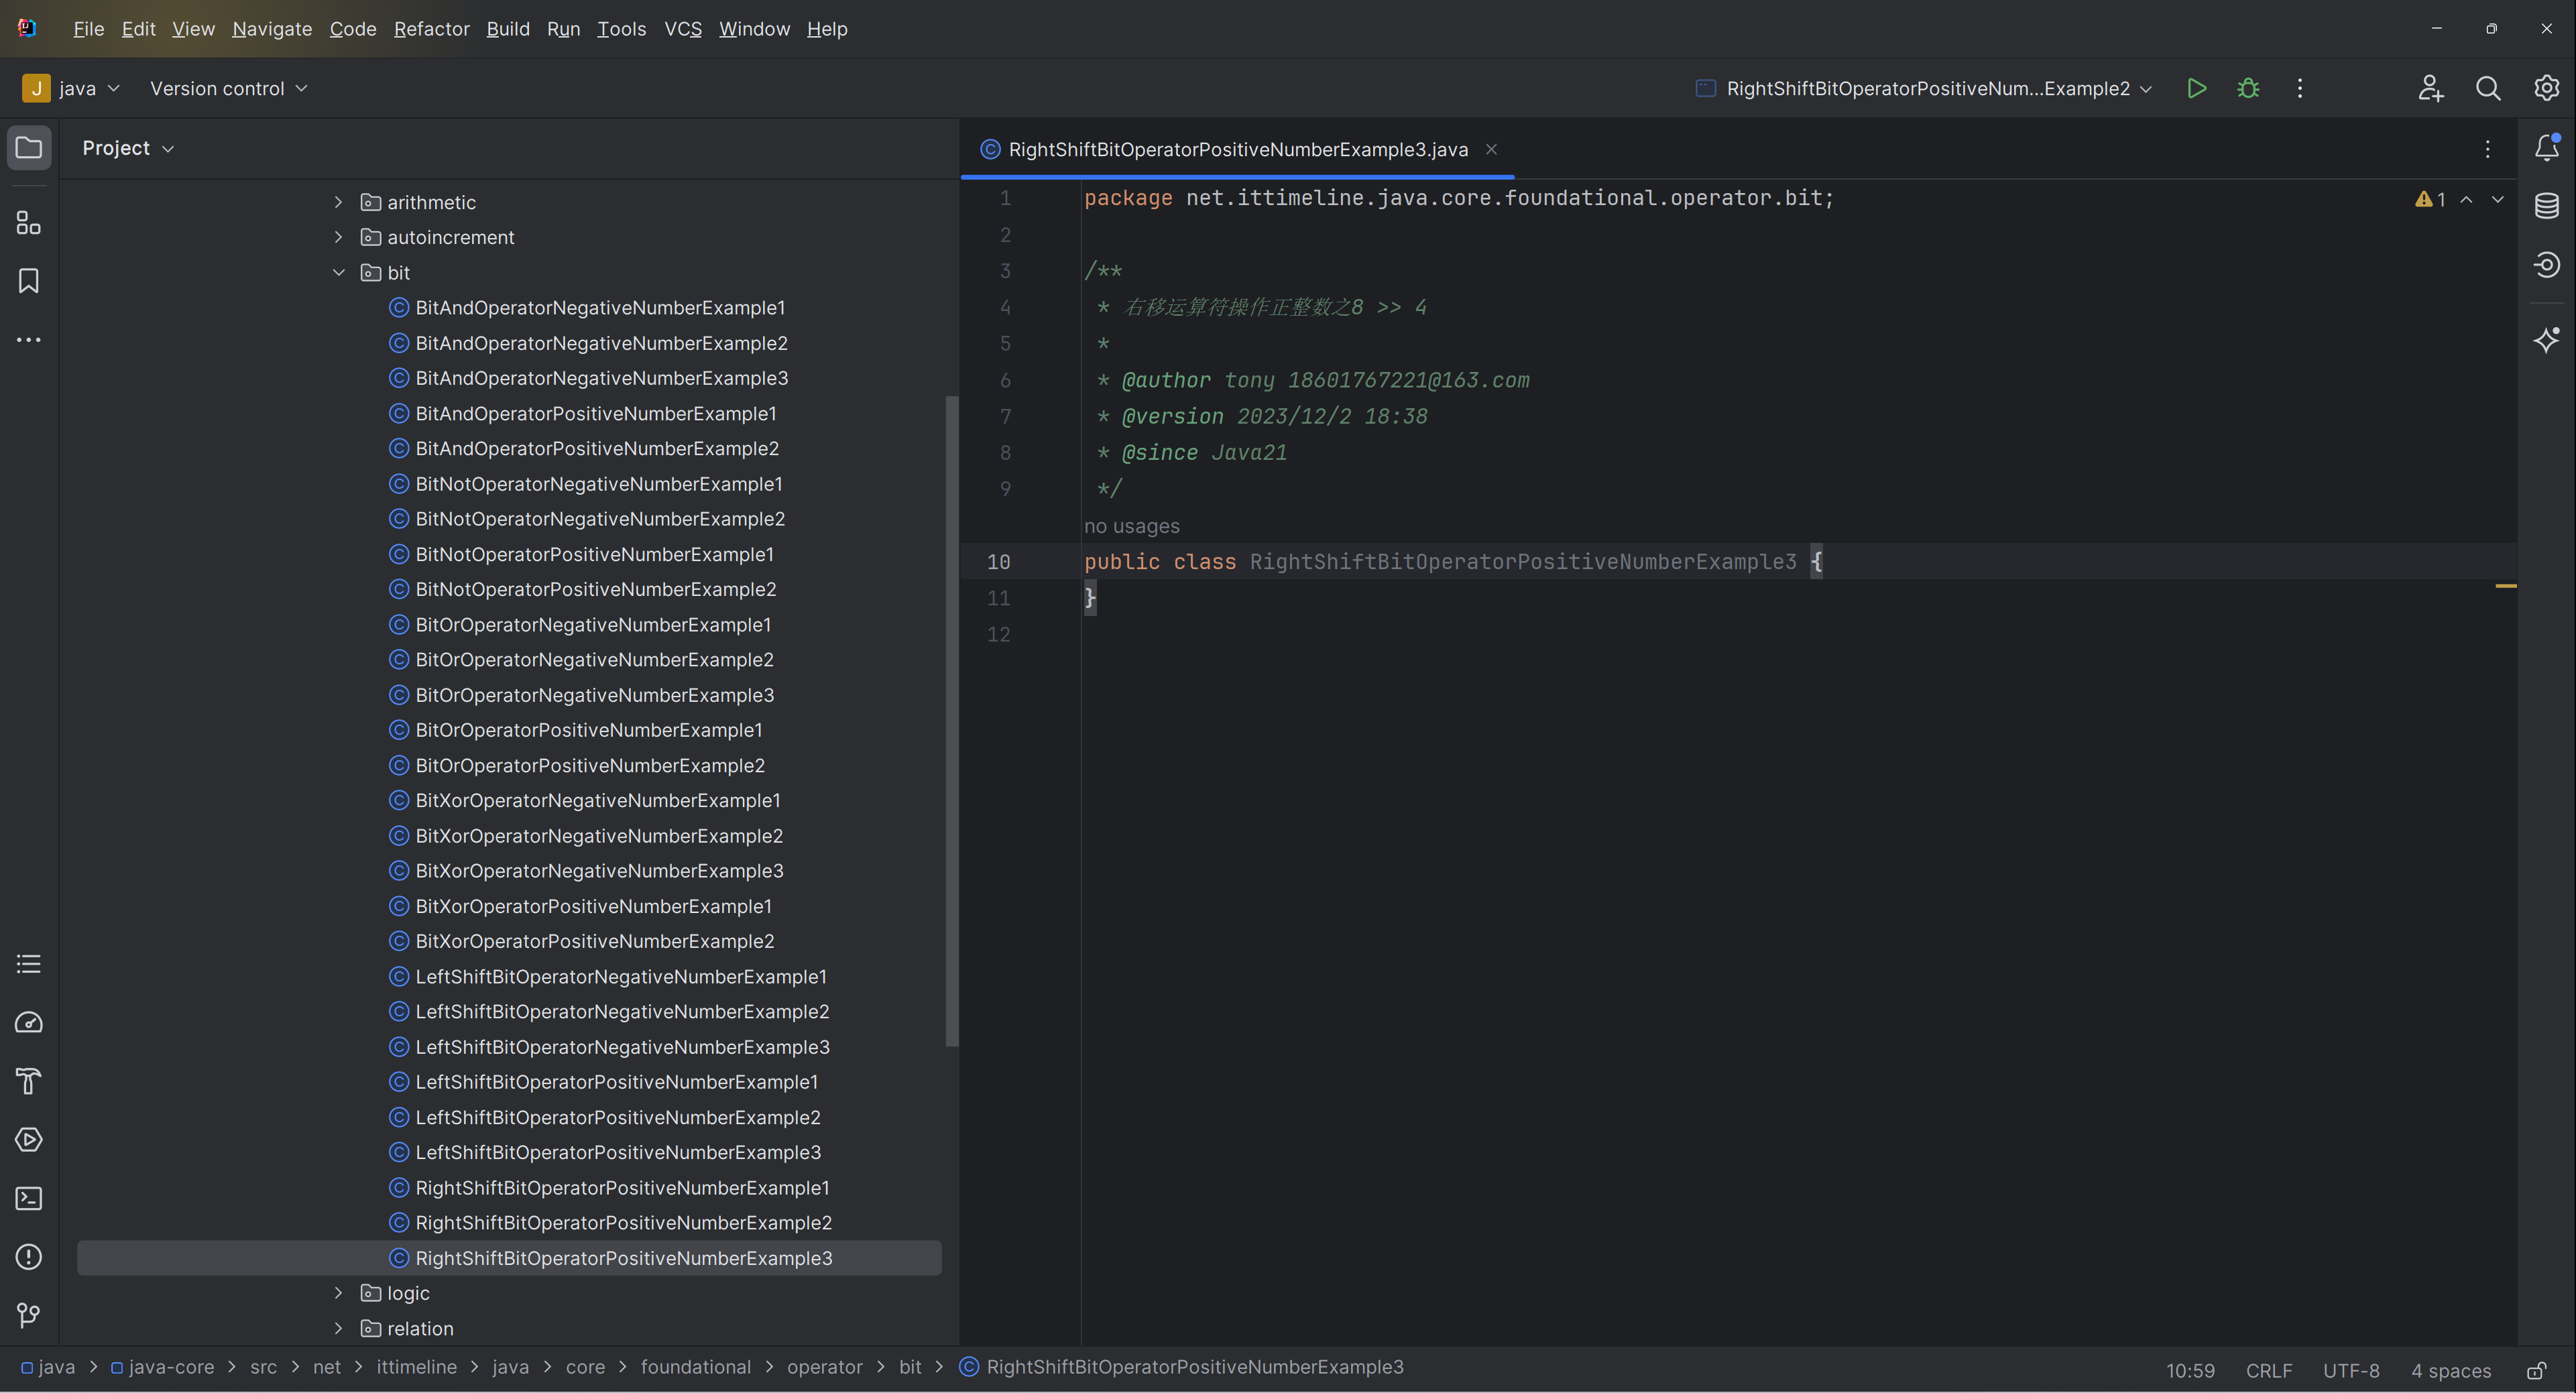2576x1393 pixels.
Task: Open the Profiler tool window
Action: (x=29, y=1022)
